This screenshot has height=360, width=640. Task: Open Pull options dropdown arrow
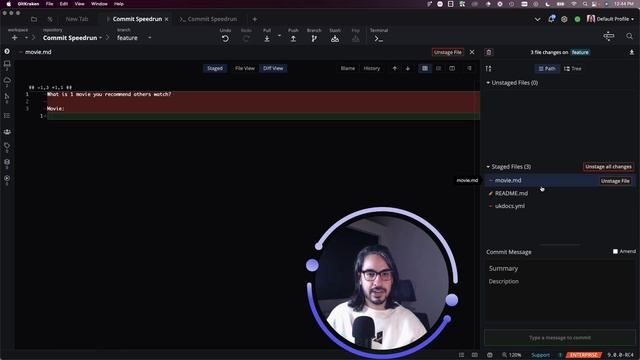click(x=280, y=36)
